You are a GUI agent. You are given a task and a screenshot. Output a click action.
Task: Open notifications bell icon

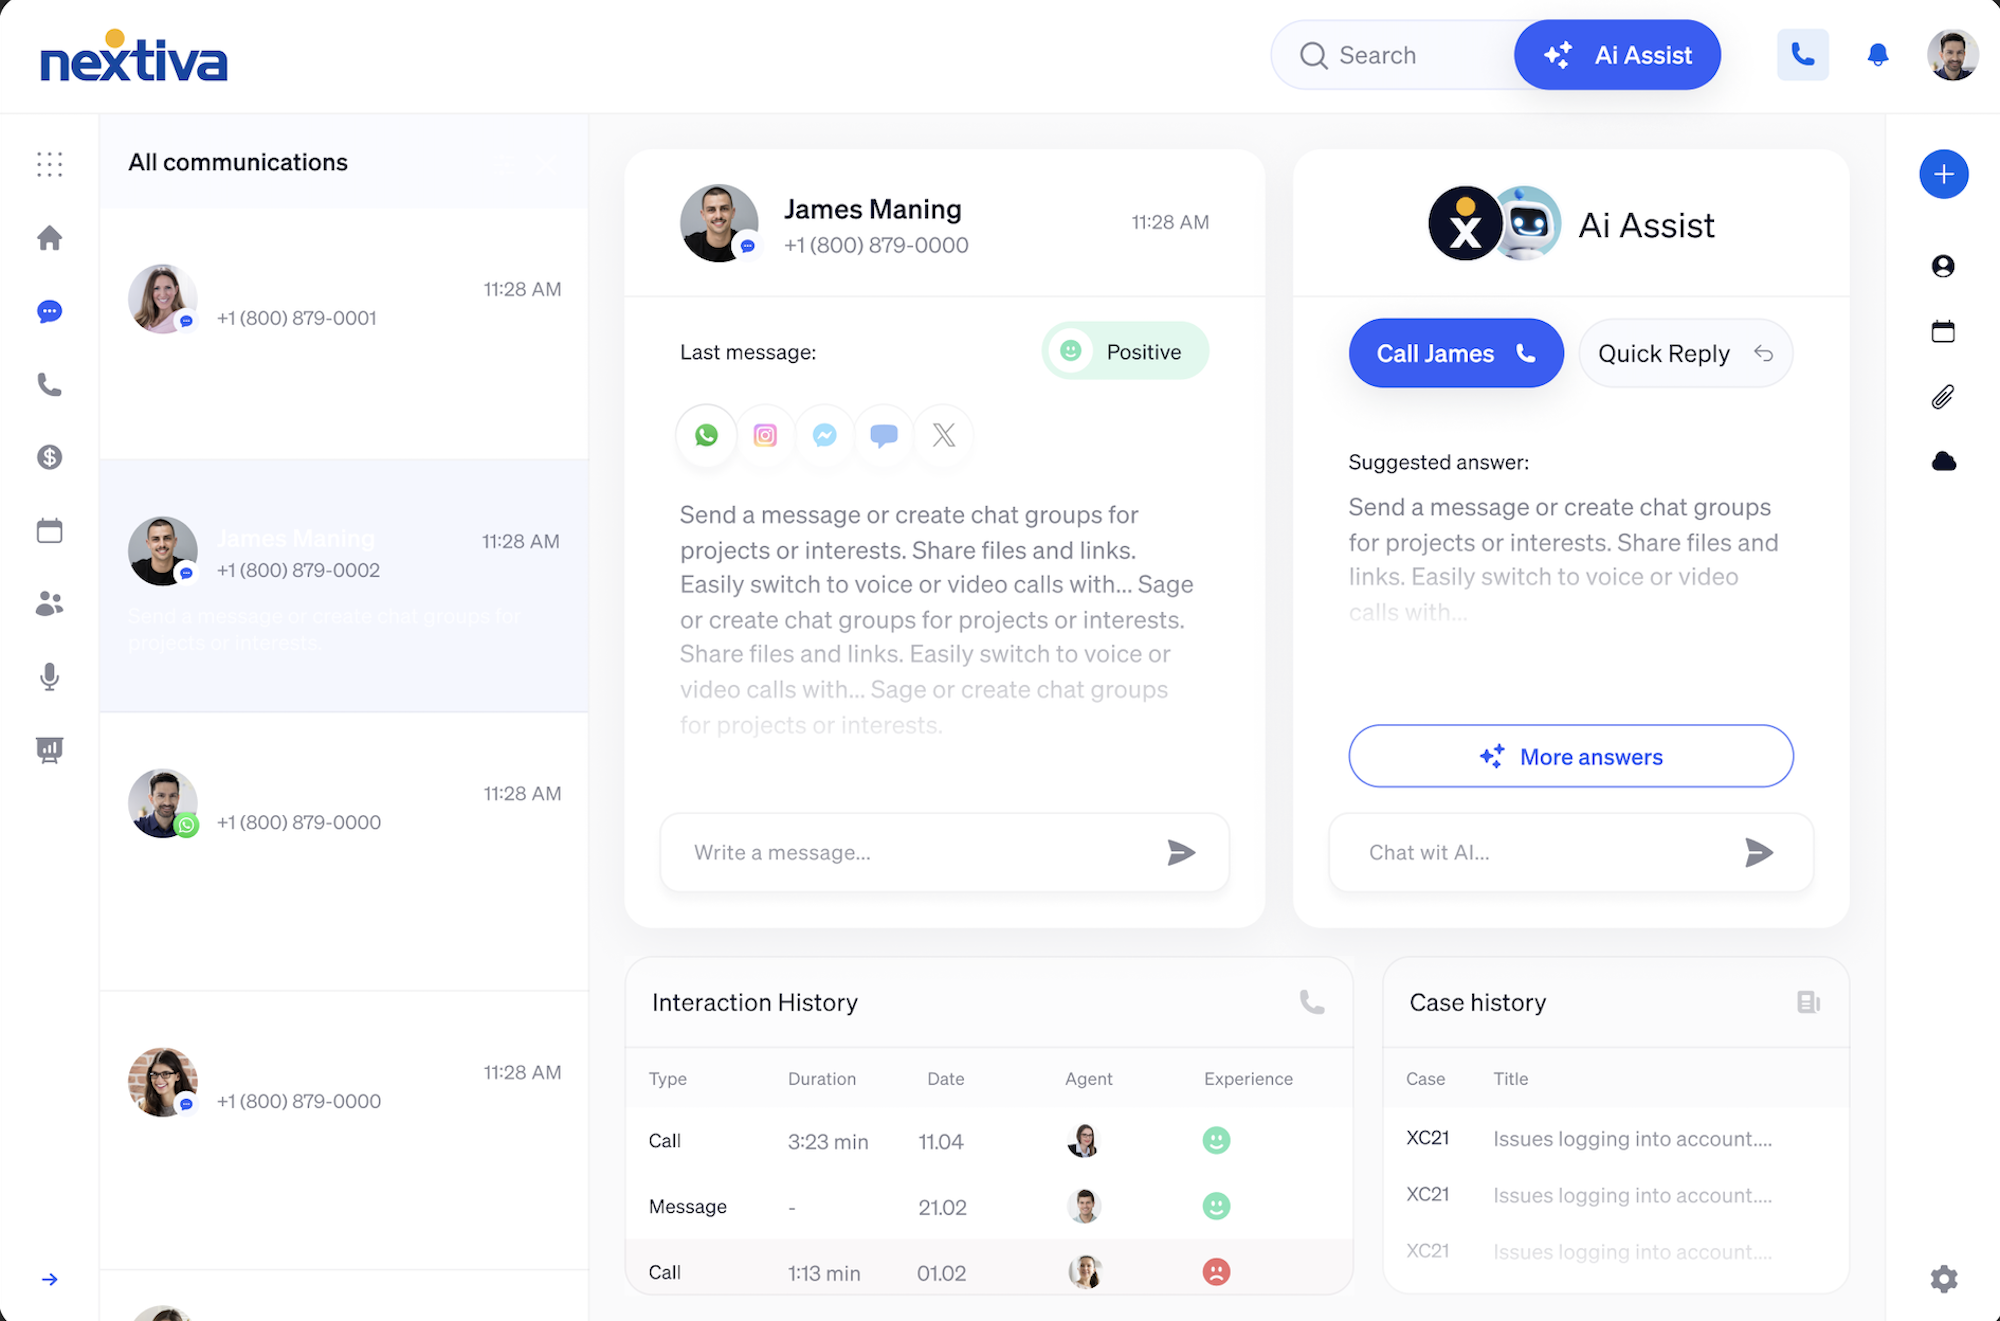(x=1878, y=55)
